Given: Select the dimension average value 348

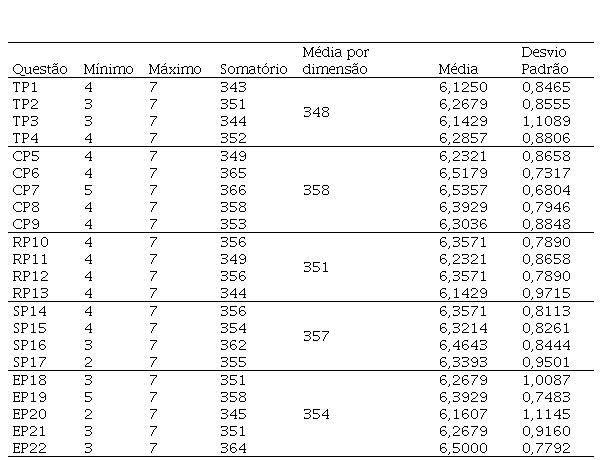Looking at the screenshot, I should coord(315,113).
